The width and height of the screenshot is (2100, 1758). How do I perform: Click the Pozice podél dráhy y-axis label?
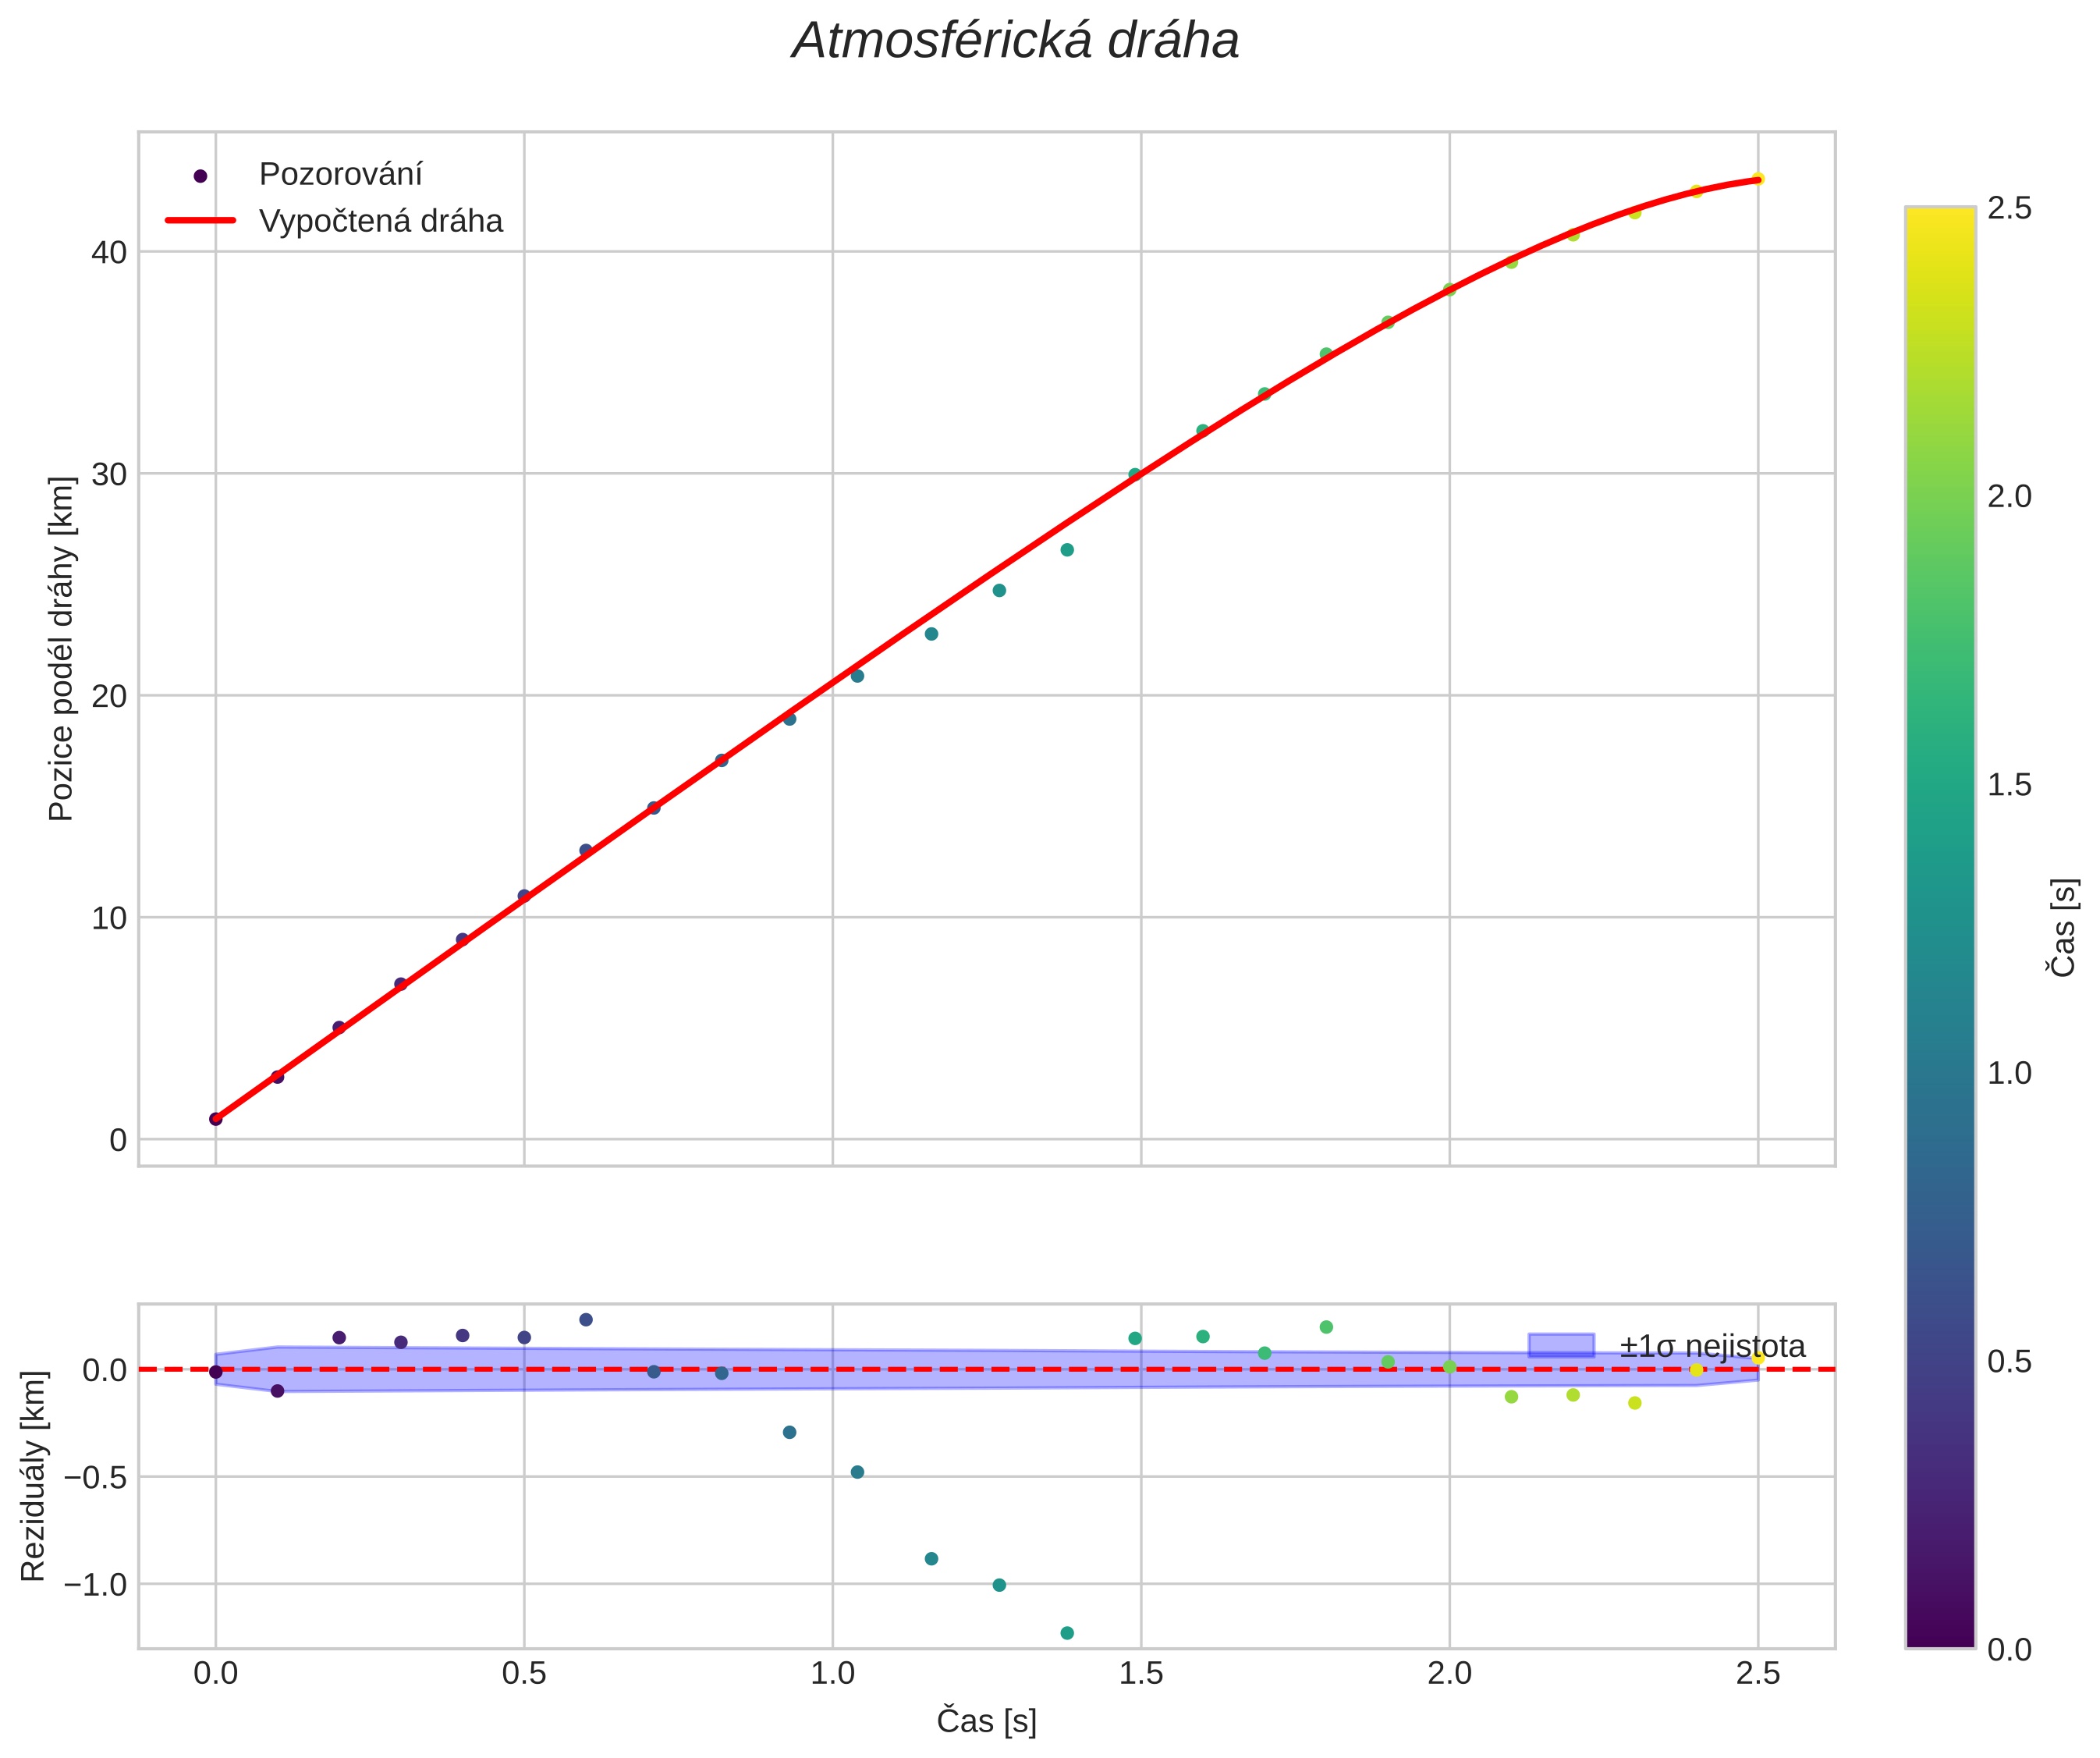[62, 649]
